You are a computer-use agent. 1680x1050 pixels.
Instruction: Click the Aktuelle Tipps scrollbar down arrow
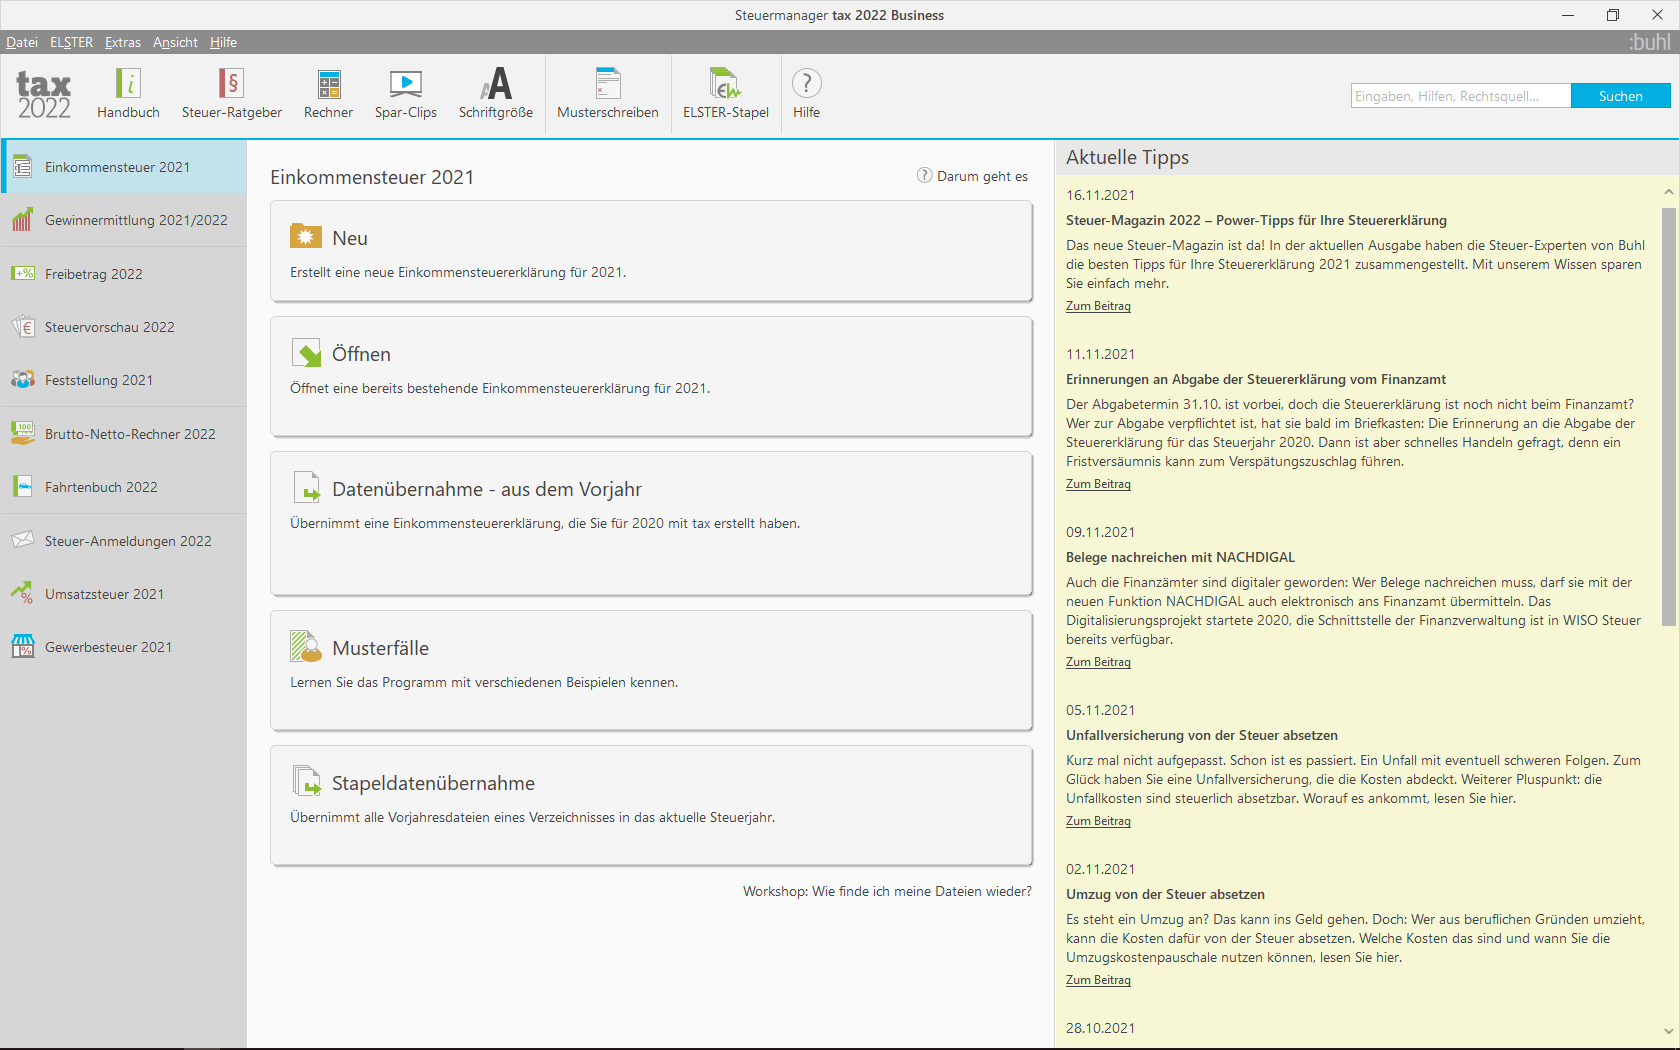(1668, 1031)
